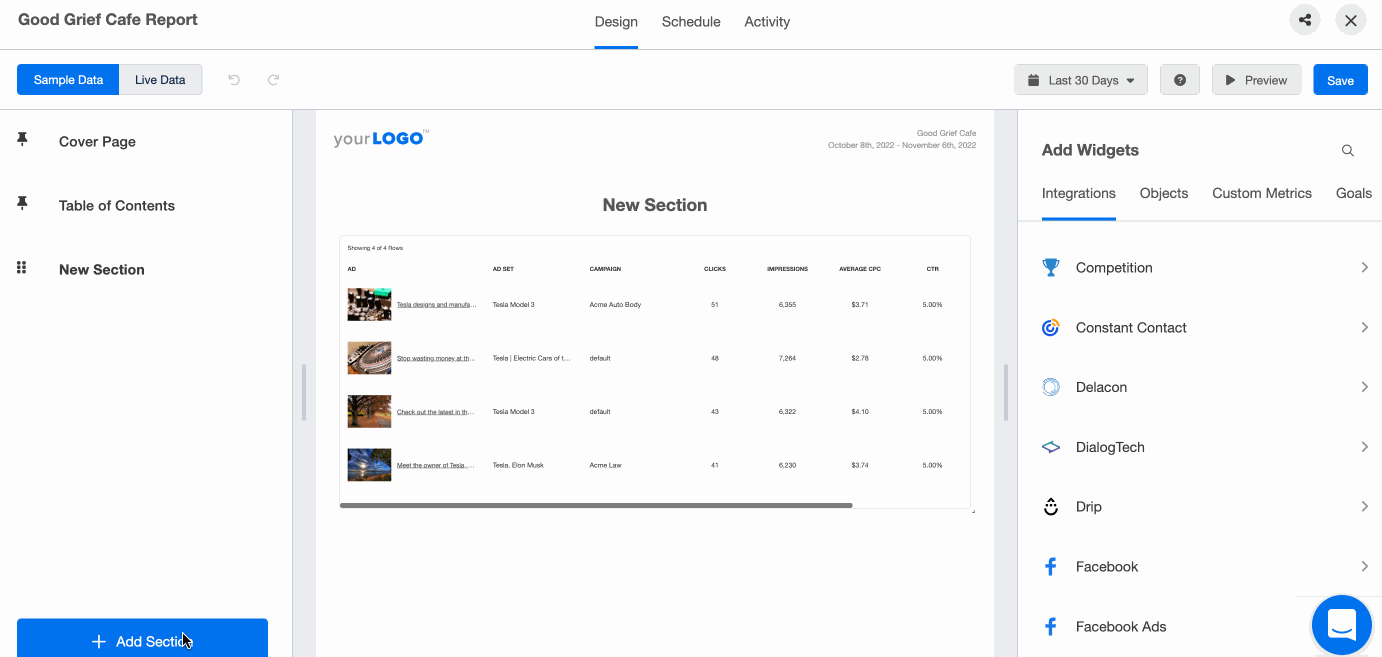Switch to Live Data mode
The image size is (1382, 657).
160,80
